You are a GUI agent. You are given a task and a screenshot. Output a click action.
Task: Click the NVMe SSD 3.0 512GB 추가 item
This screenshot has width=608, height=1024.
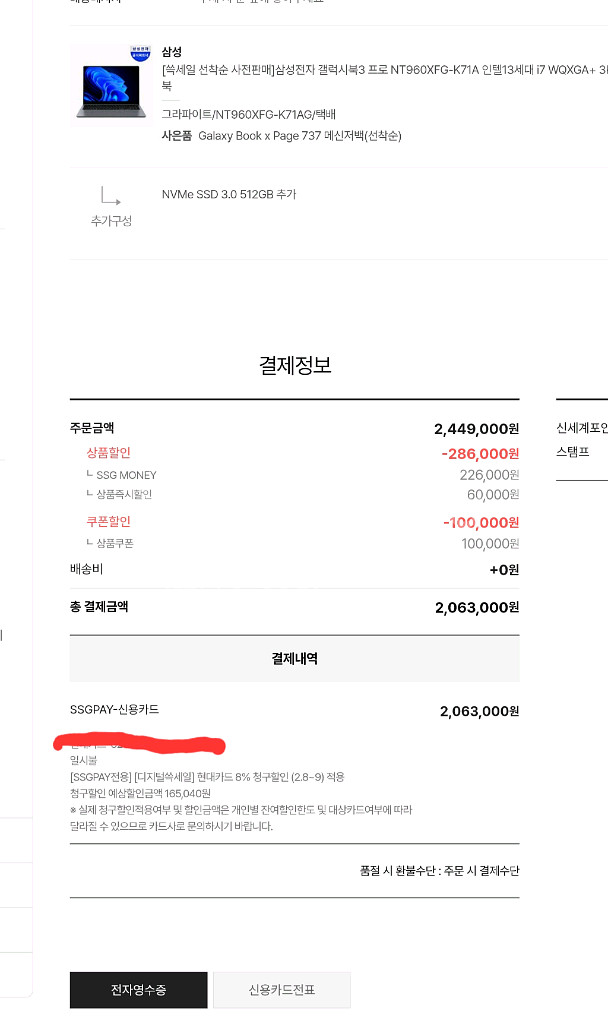[x=229, y=194]
